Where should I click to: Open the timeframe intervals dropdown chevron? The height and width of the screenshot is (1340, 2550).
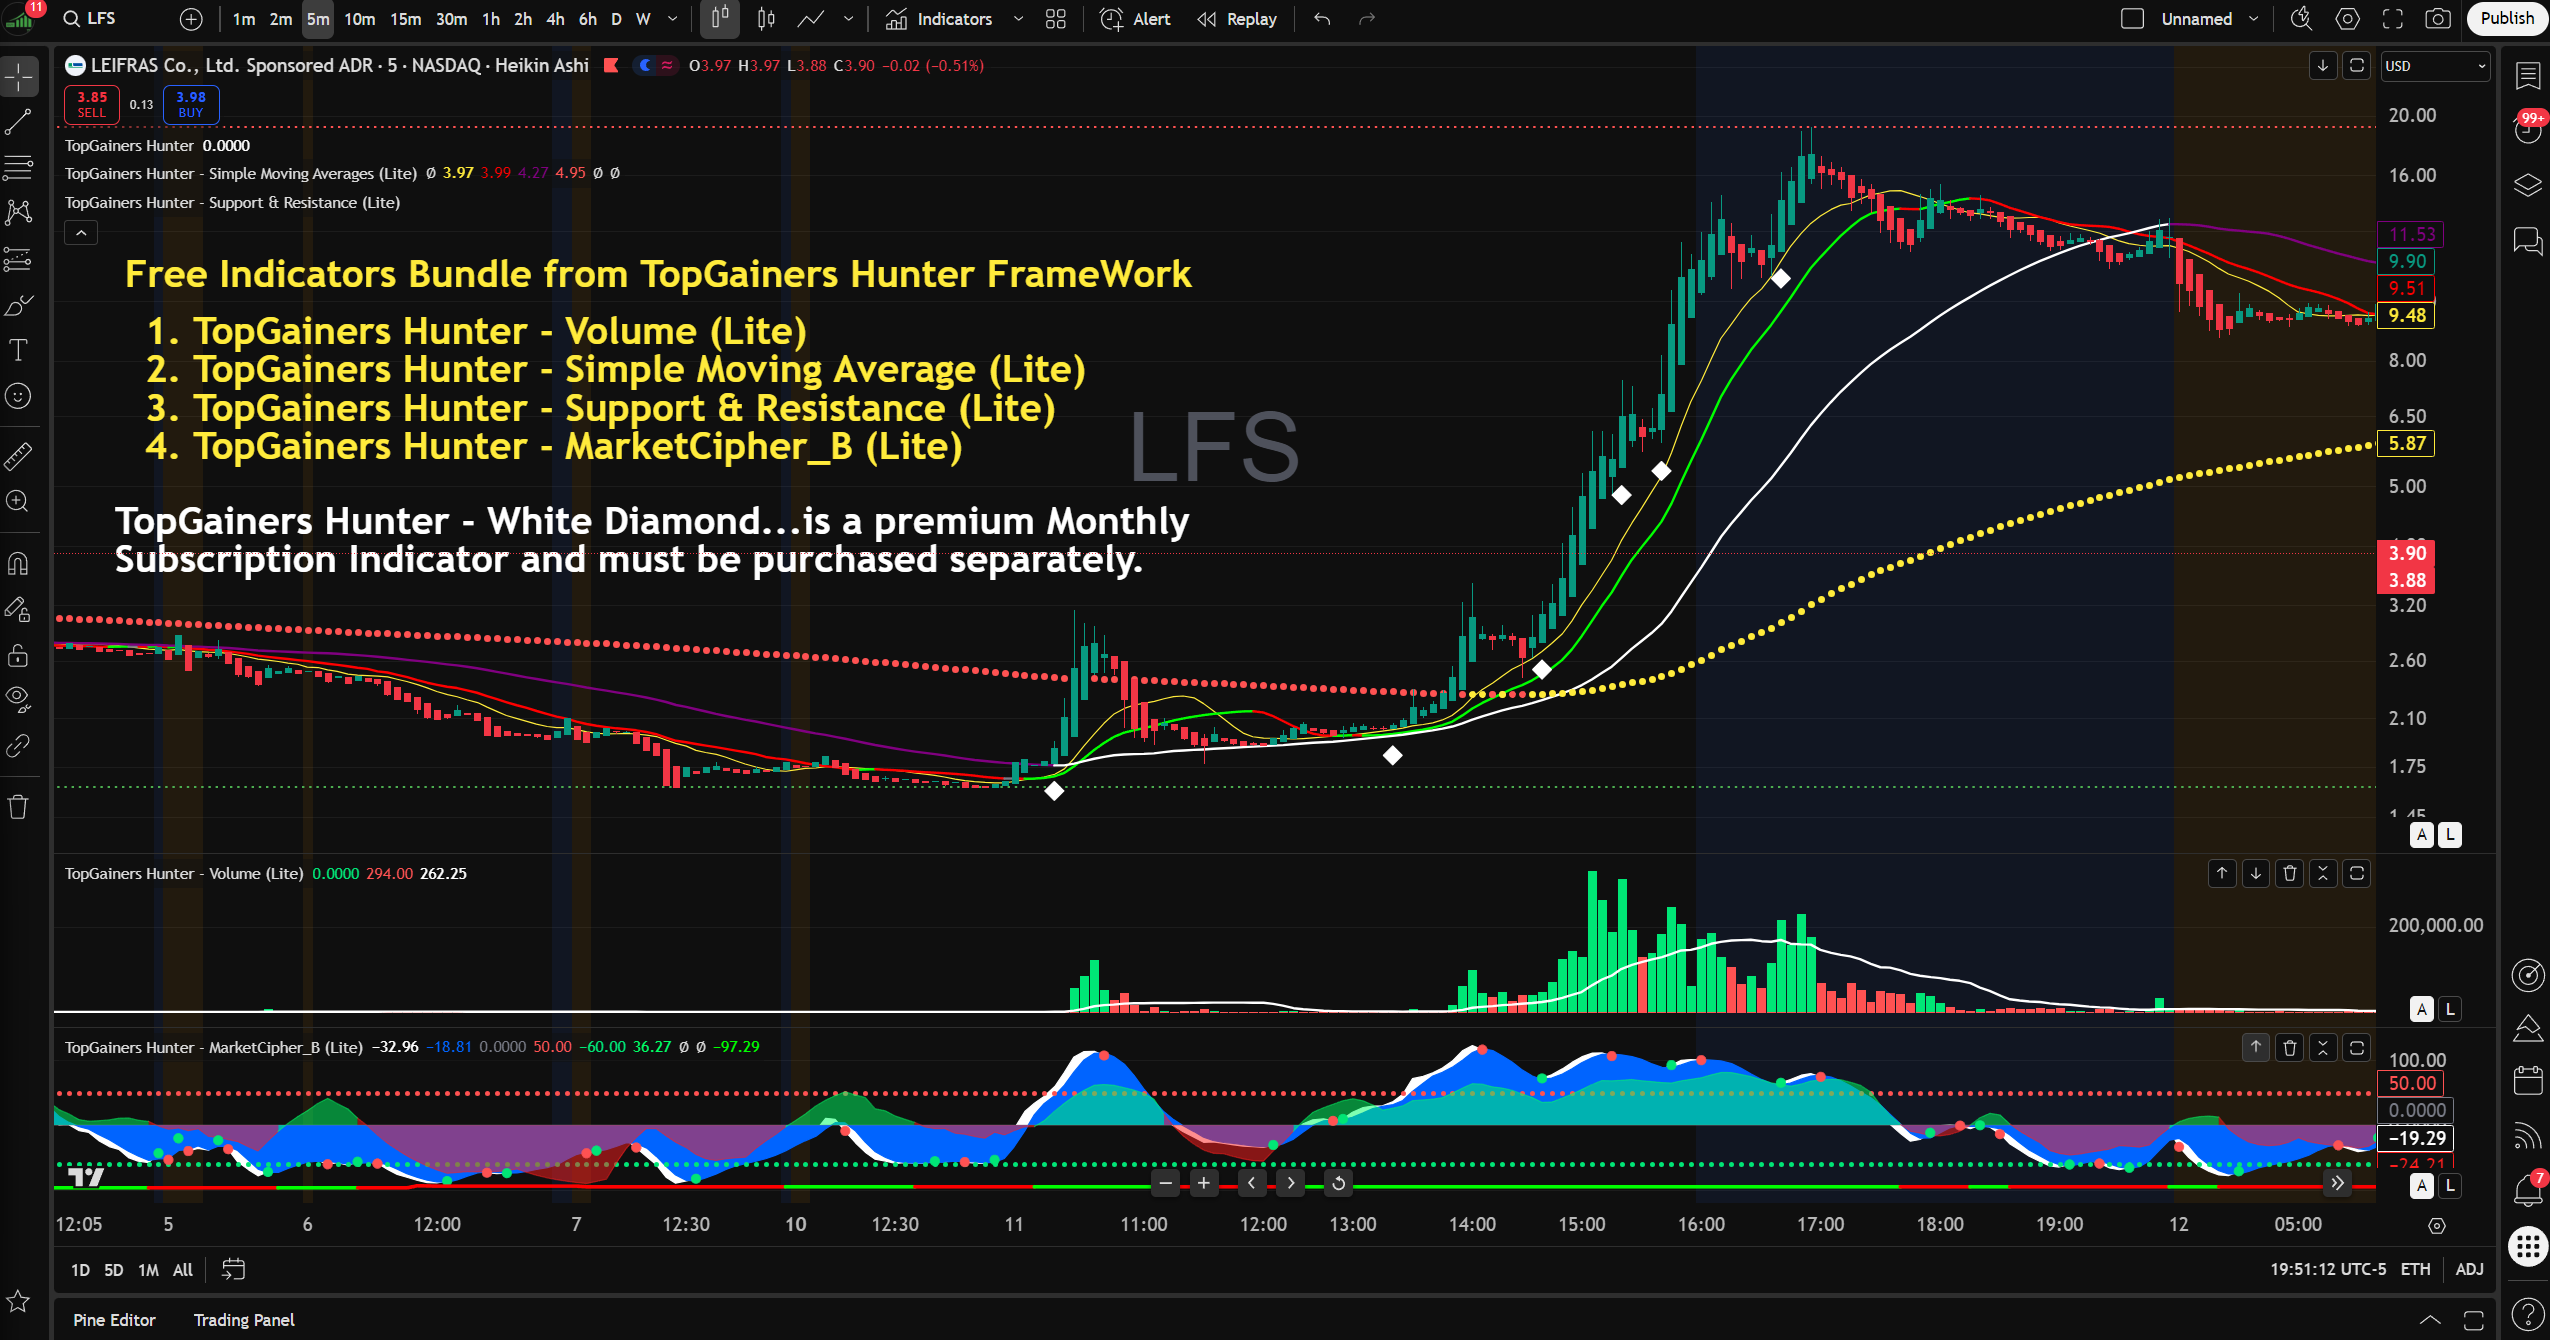(x=674, y=19)
